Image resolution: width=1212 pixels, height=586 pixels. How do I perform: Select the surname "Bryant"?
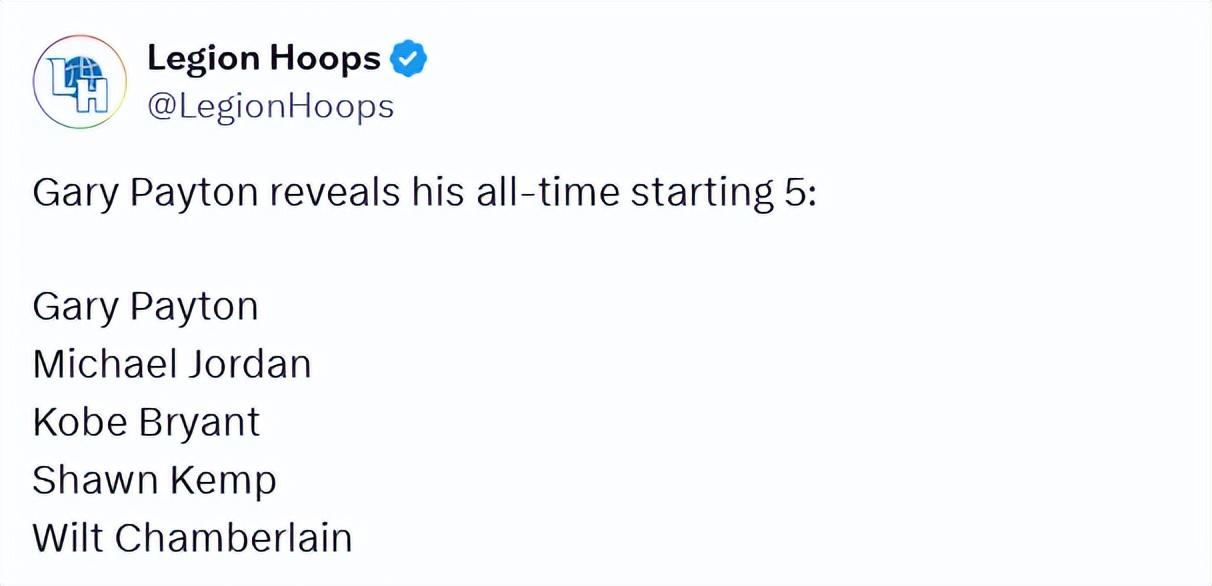coord(200,422)
